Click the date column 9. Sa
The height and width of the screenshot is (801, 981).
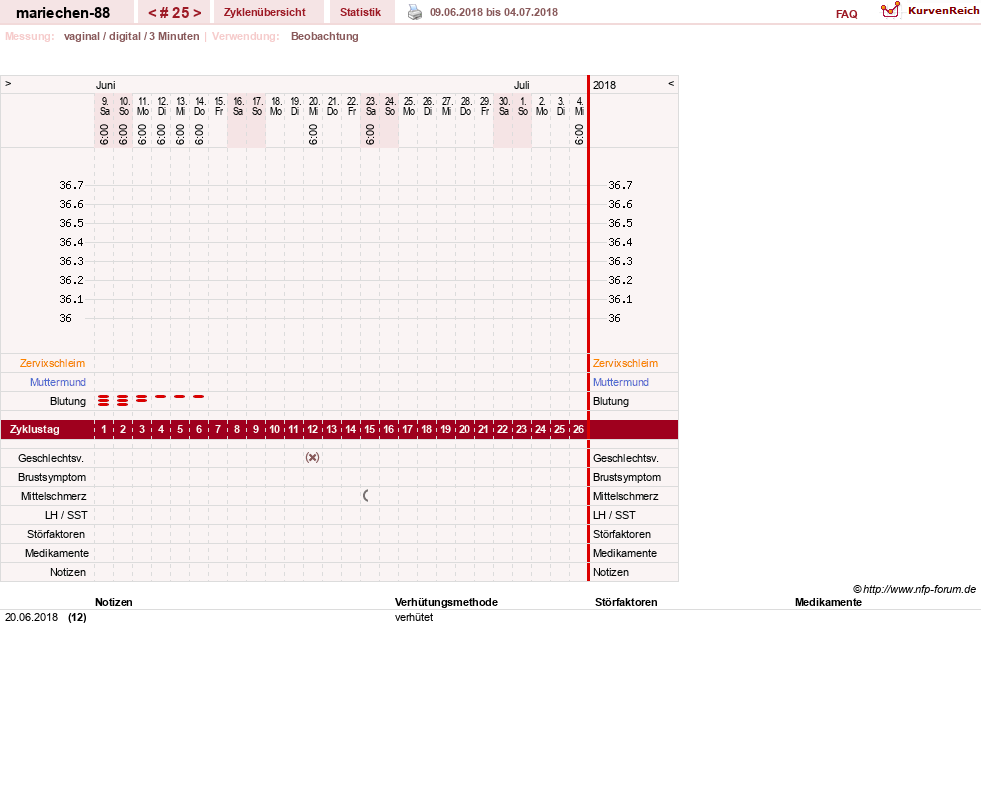(x=104, y=106)
